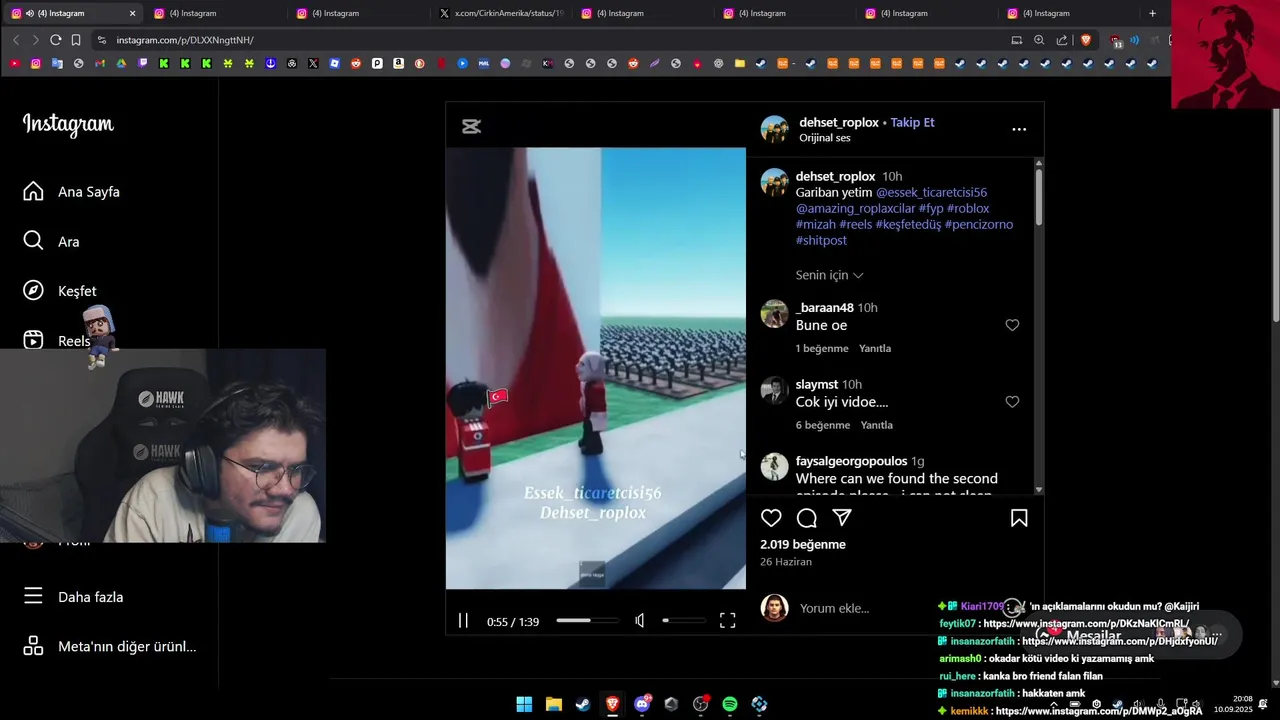Open Steam from taskbar

[582, 704]
